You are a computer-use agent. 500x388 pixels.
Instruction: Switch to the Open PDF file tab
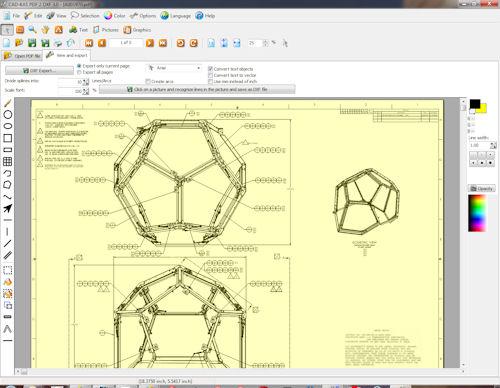click(22, 56)
